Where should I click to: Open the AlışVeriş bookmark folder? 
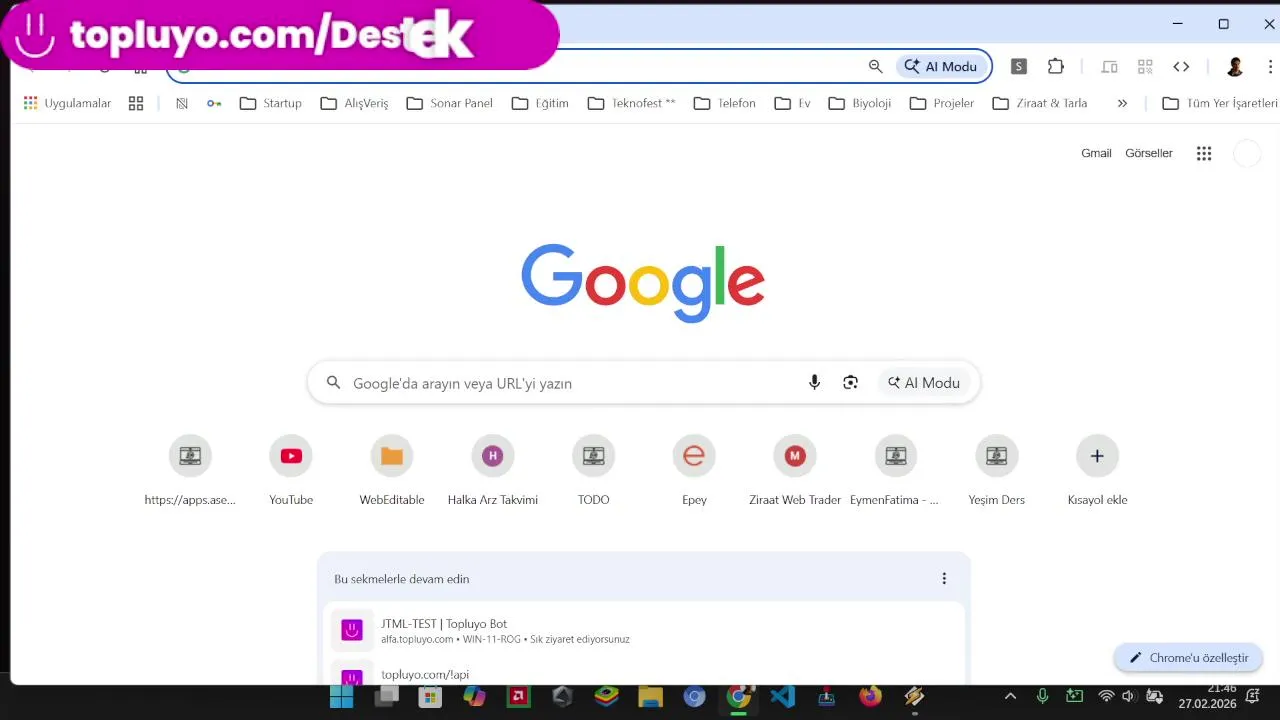354,103
